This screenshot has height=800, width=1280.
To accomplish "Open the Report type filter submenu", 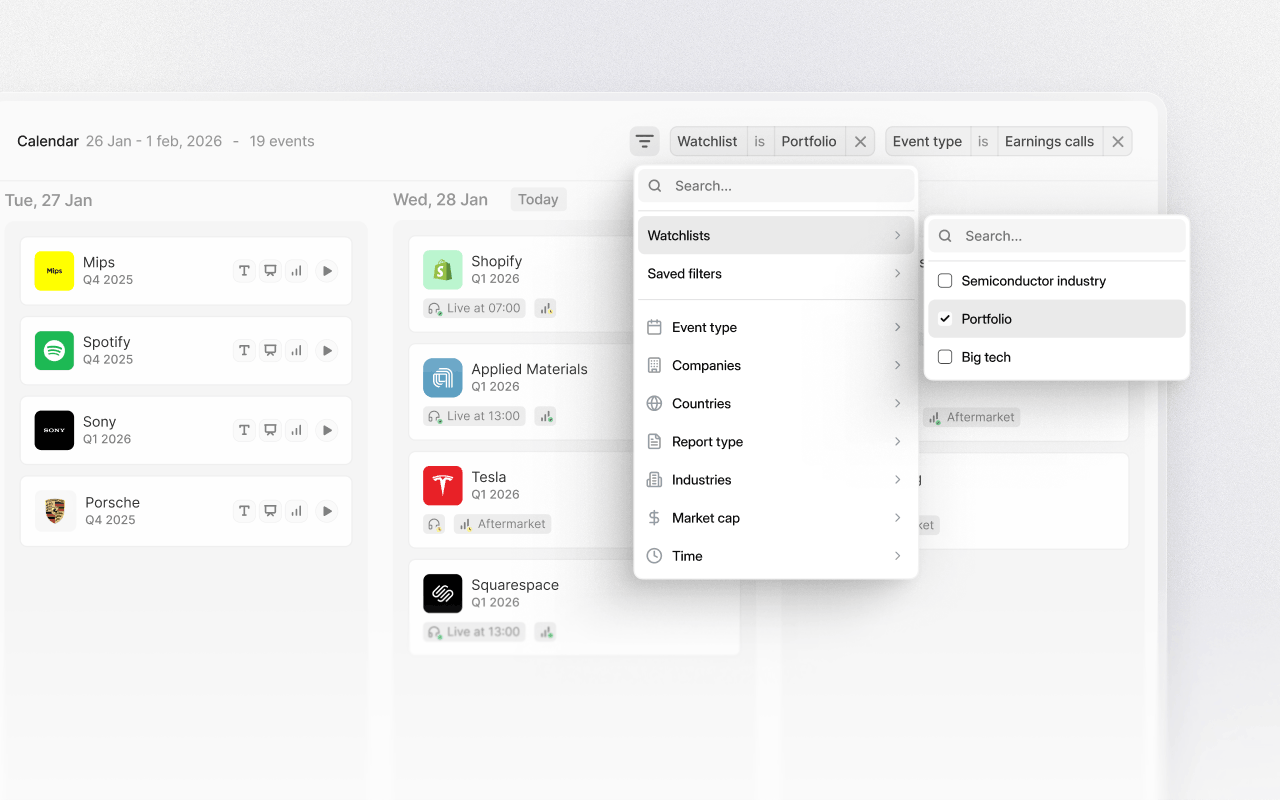I will point(776,441).
